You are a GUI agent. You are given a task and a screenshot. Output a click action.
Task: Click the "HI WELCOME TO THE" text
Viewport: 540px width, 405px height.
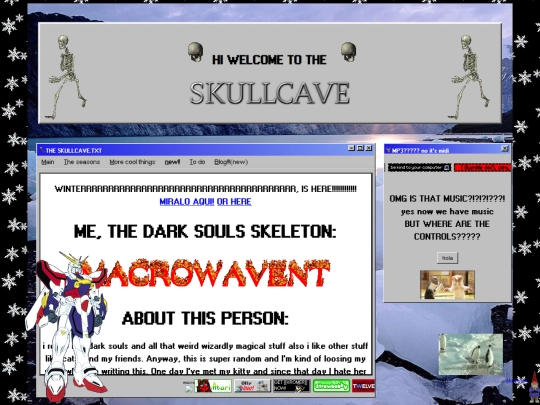coord(269,60)
